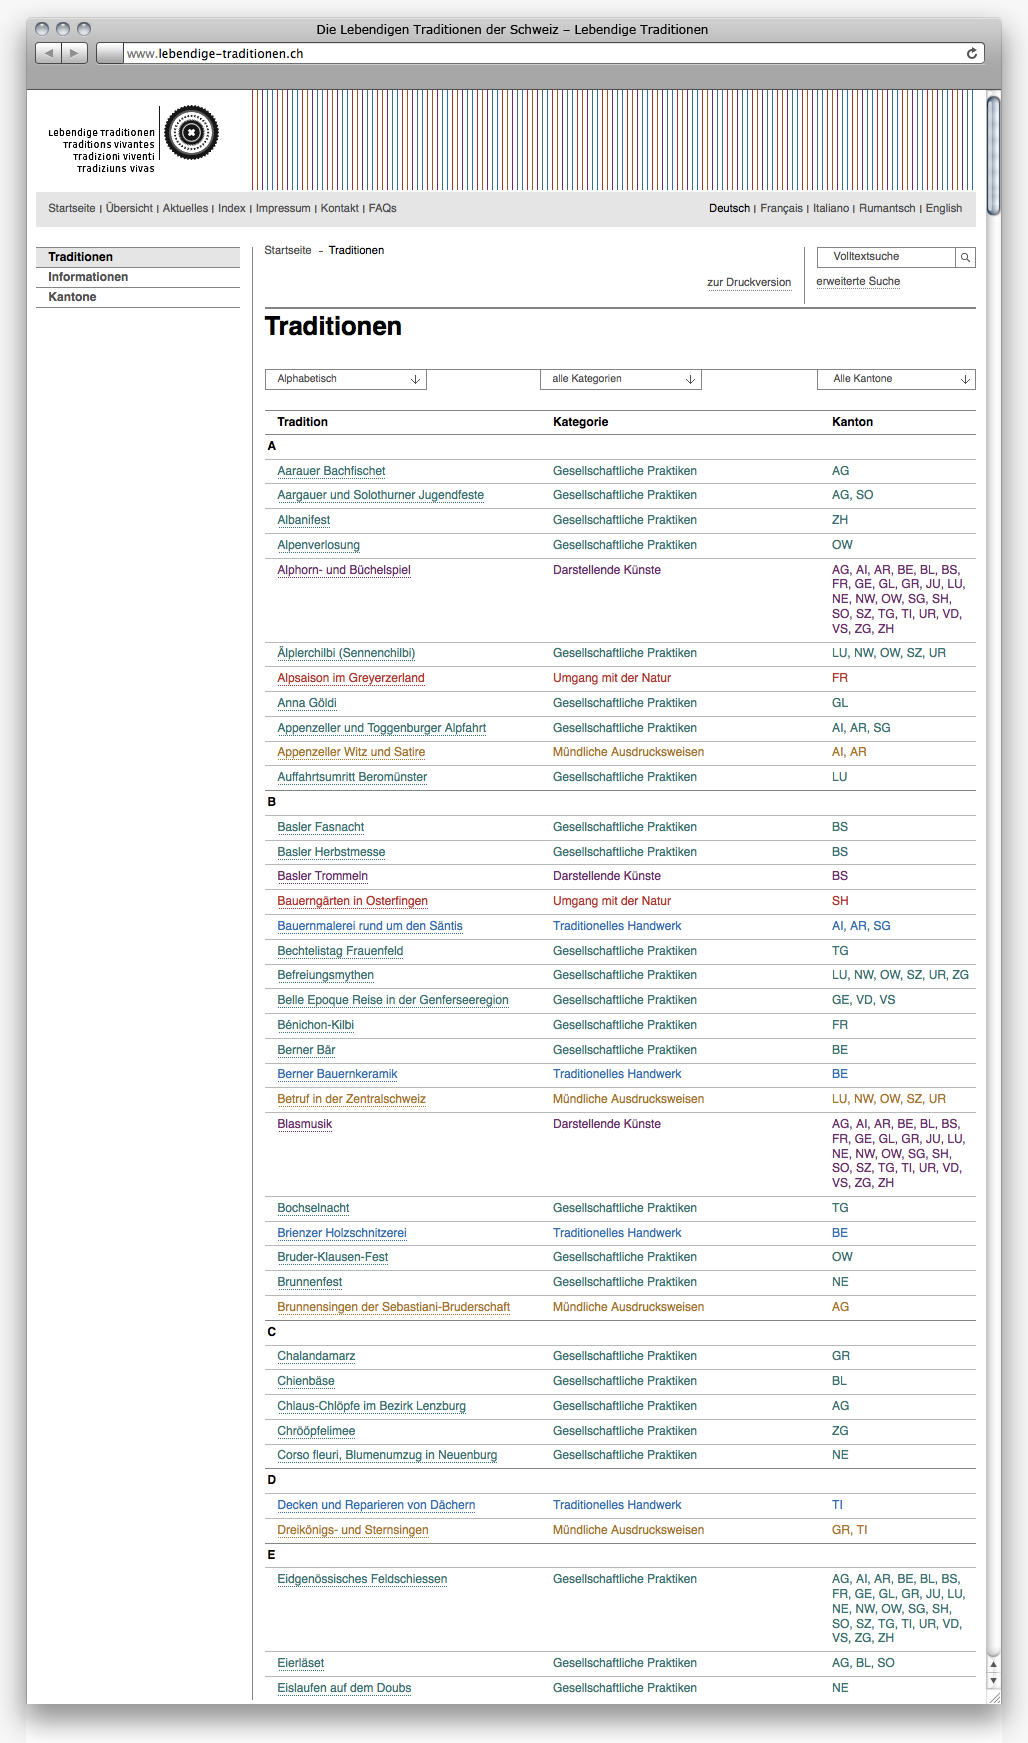
Task: Open the Alle Kantone filter dropdown
Action: click(896, 379)
